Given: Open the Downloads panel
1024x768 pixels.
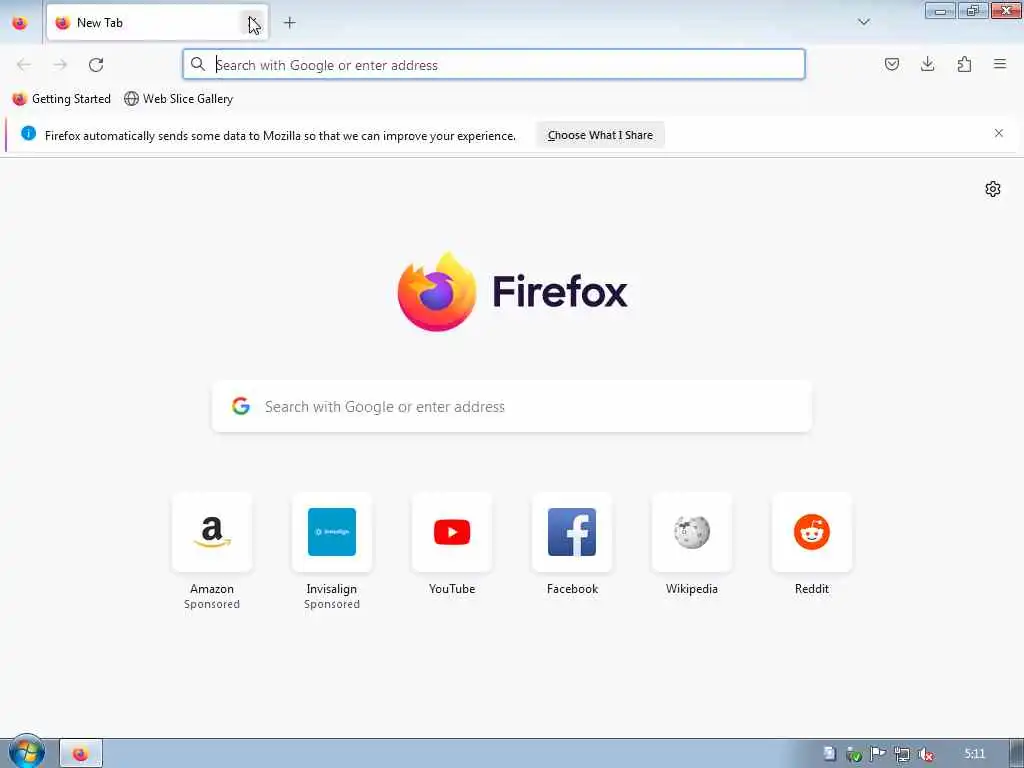Looking at the screenshot, I should click(x=927, y=64).
